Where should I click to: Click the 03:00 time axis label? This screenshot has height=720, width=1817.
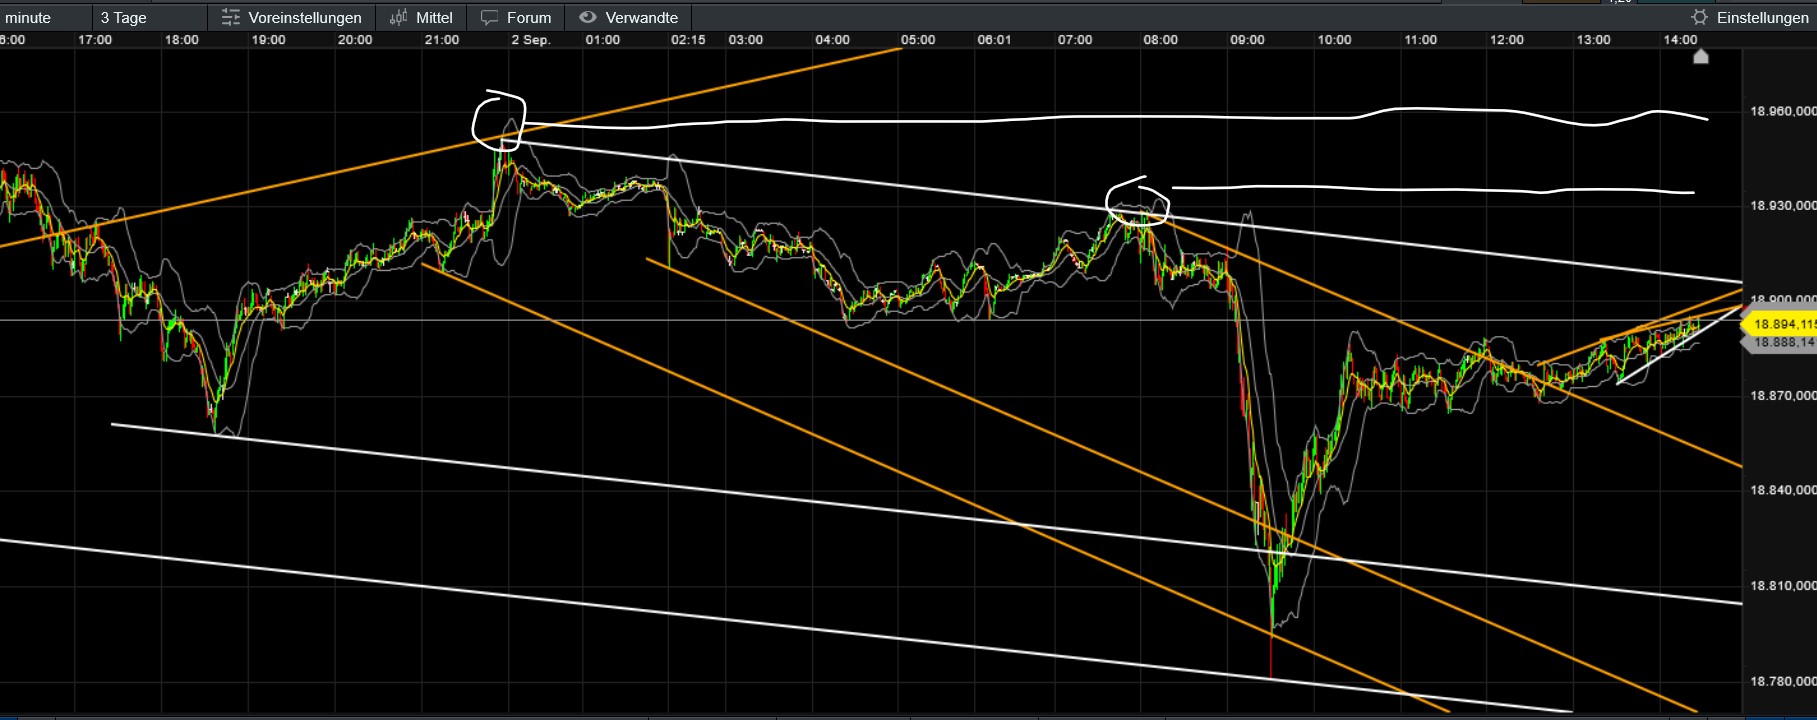(x=746, y=40)
